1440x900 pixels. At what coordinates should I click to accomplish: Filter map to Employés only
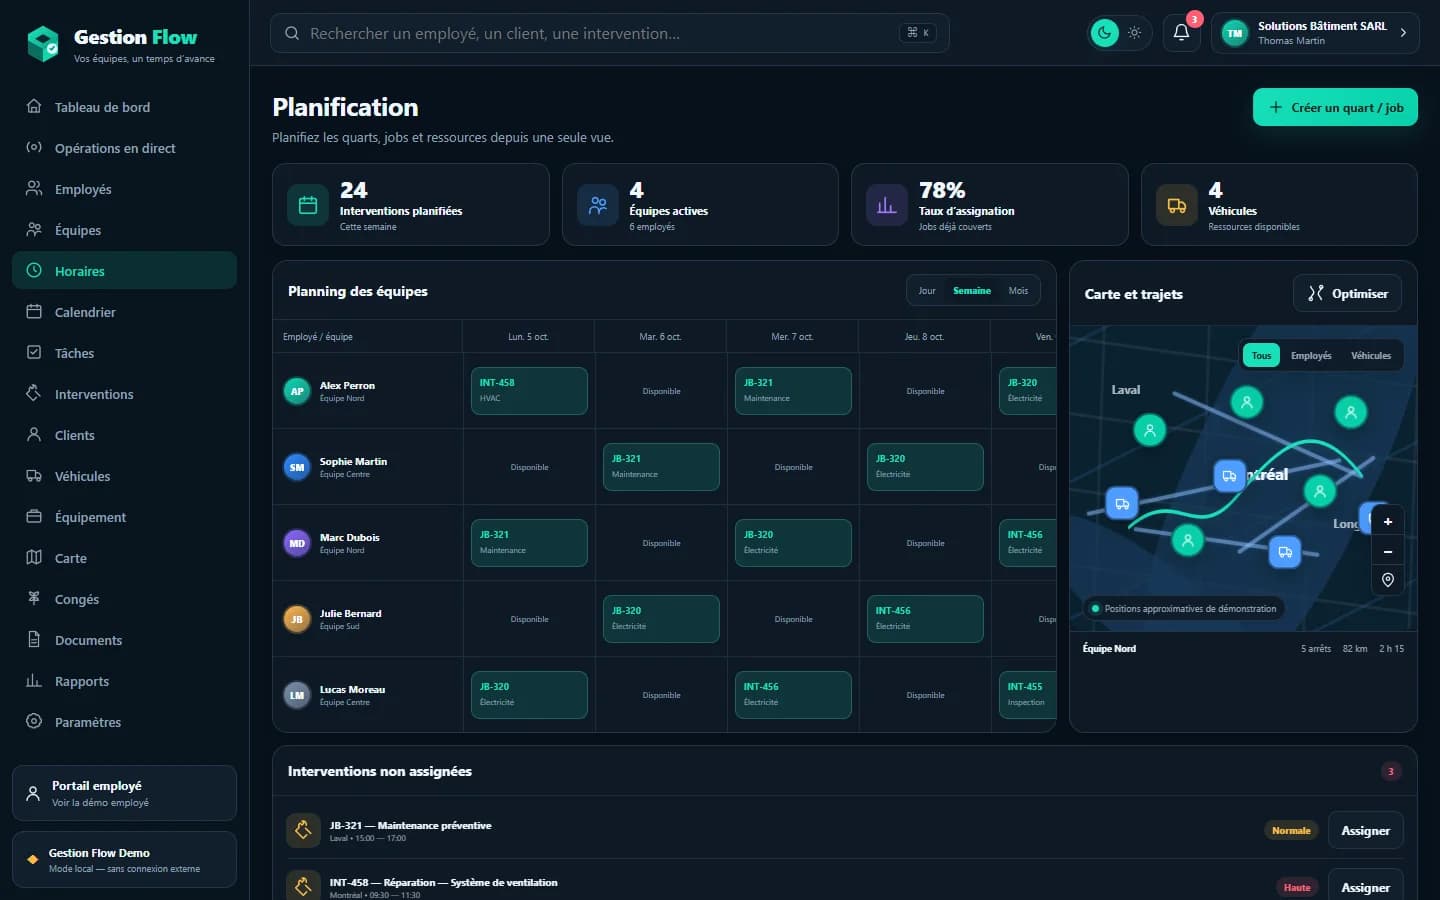pos(1311,355)
